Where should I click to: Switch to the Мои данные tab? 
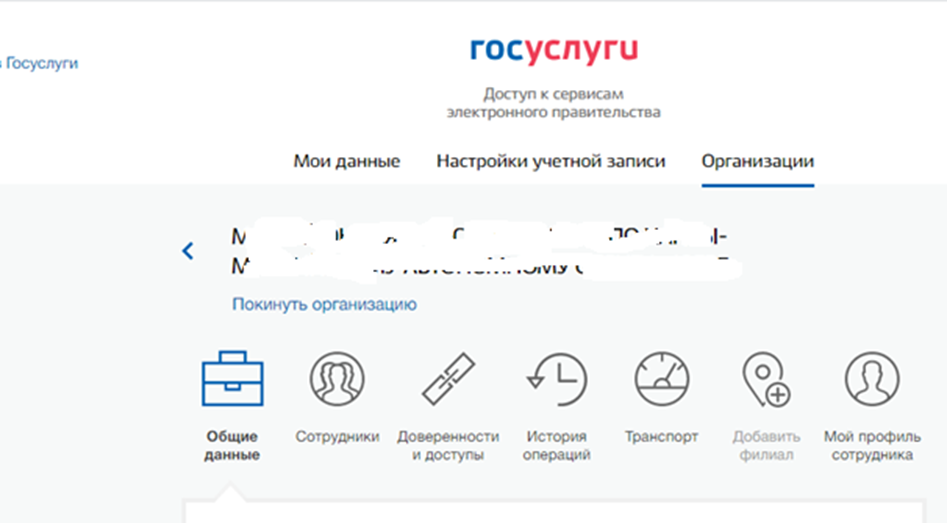347,161
